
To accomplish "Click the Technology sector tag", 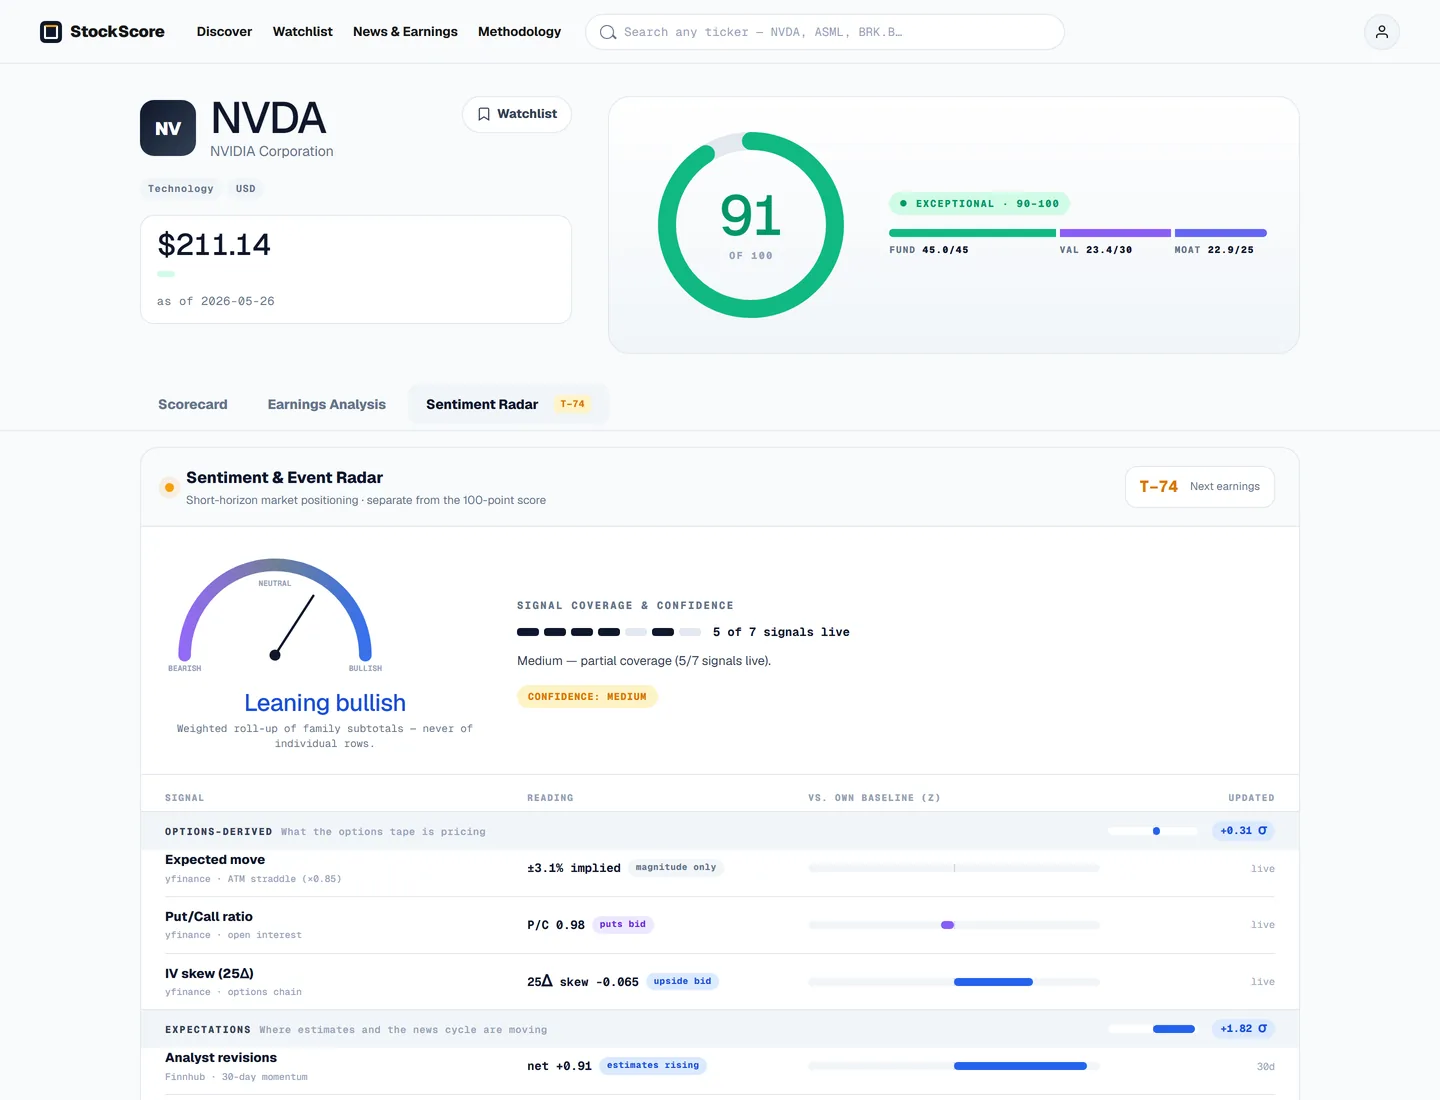I will point(181,188).
